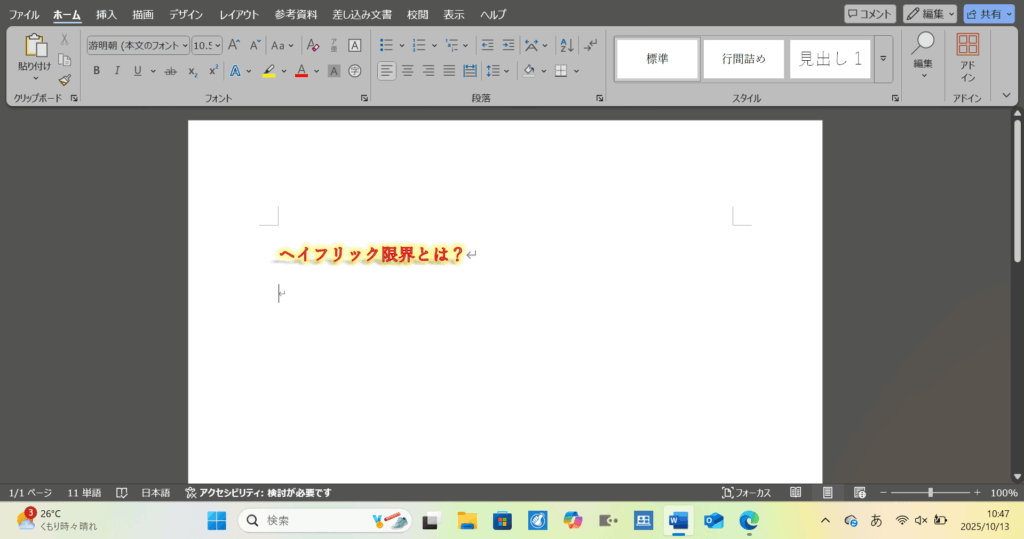This screenshot has height=539, width=1024.
Task: Open the font name dropdown
Action: click(x=185, y=45)
